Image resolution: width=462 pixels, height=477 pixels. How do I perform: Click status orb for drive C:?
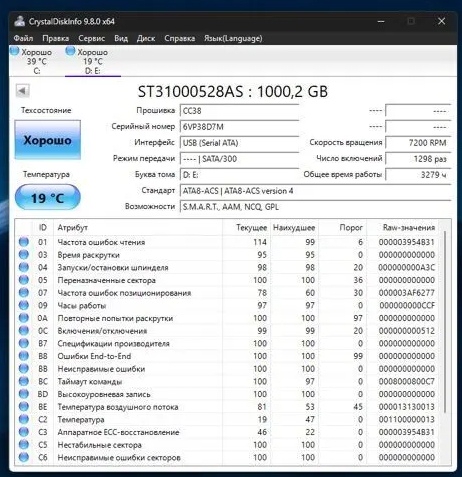point(15,51)
